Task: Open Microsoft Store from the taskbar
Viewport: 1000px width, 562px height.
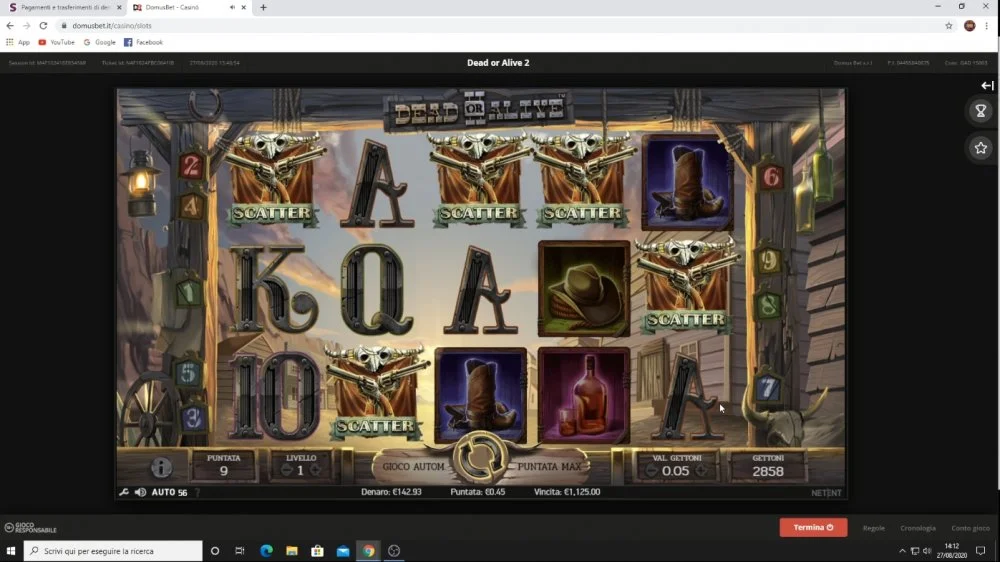Action: [317, 551]
